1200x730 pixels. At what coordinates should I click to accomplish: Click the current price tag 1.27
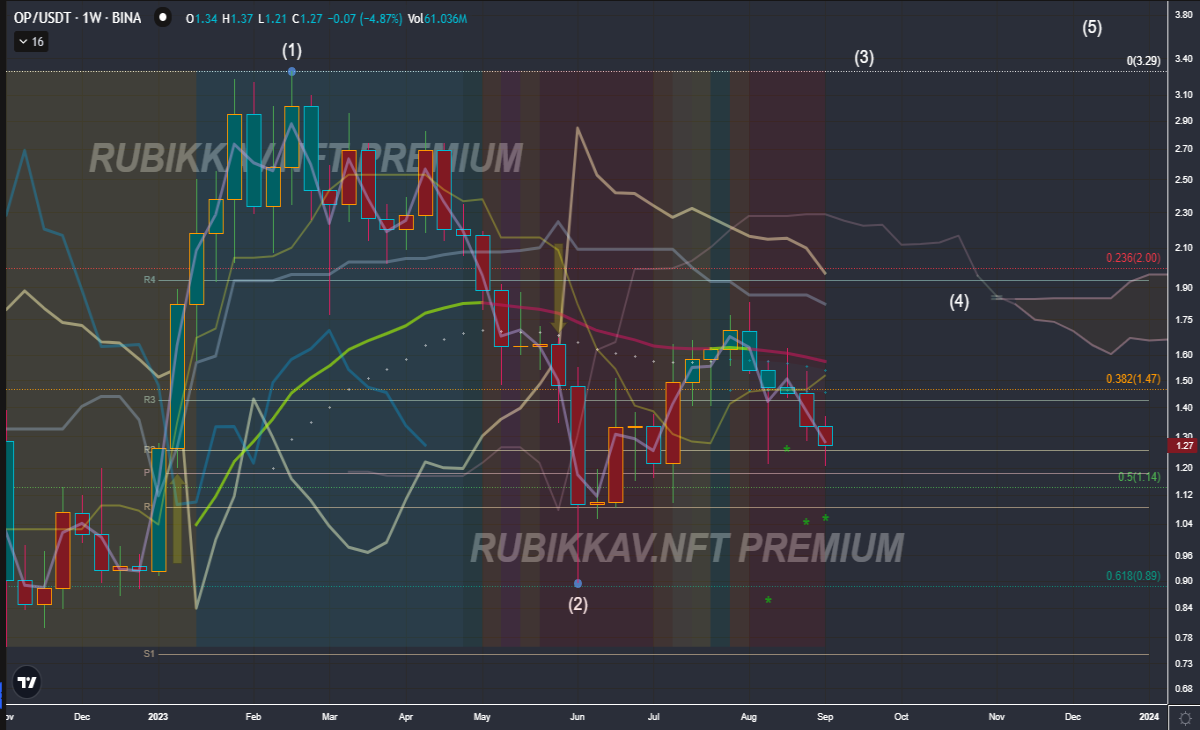[x=1183, y=445]
